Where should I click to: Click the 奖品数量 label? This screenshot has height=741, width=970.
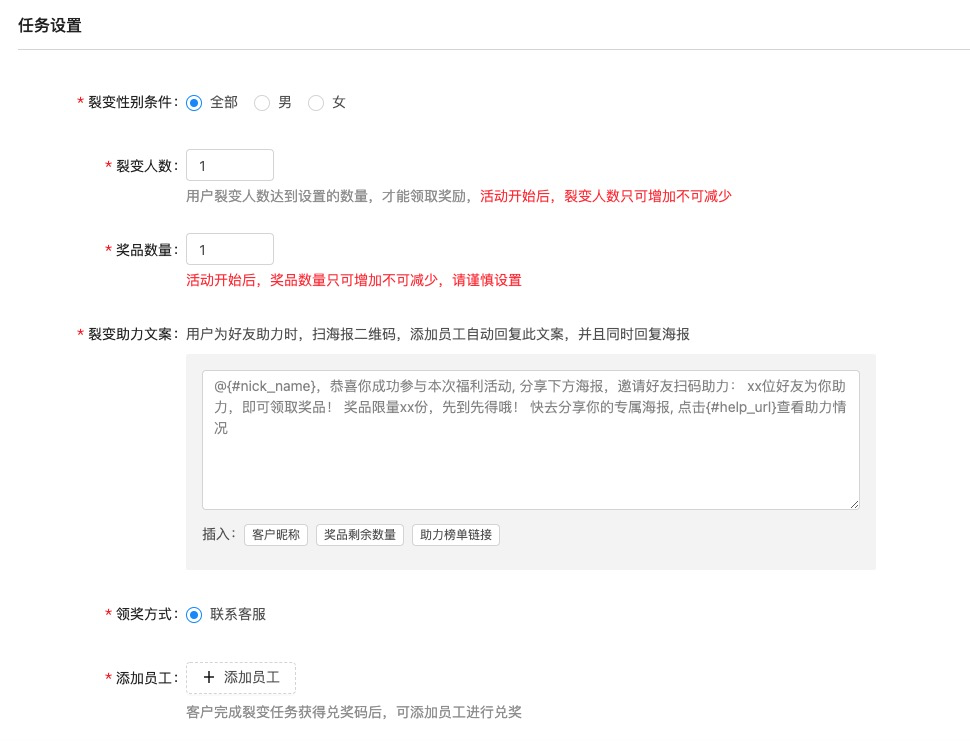pyautogui.click(x=147, y=250)
